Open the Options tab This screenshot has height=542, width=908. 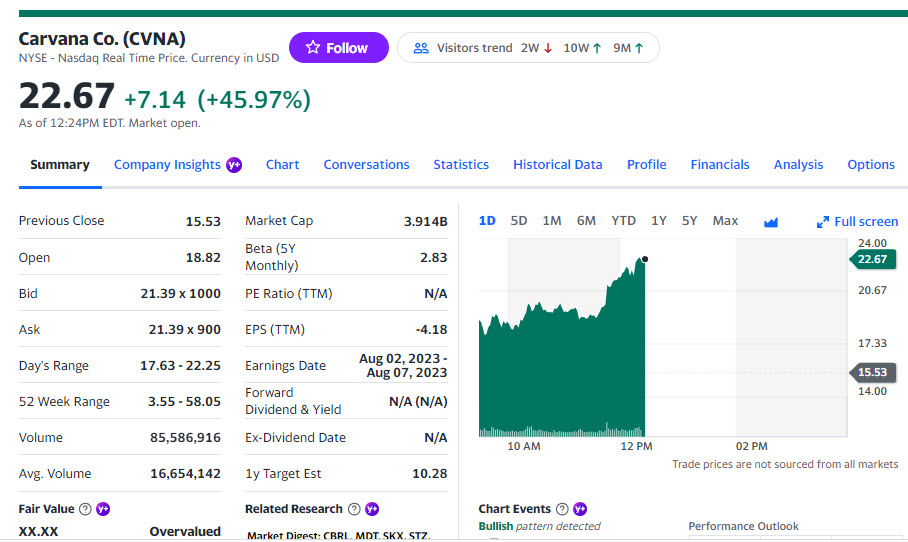(x=871, y=165)
